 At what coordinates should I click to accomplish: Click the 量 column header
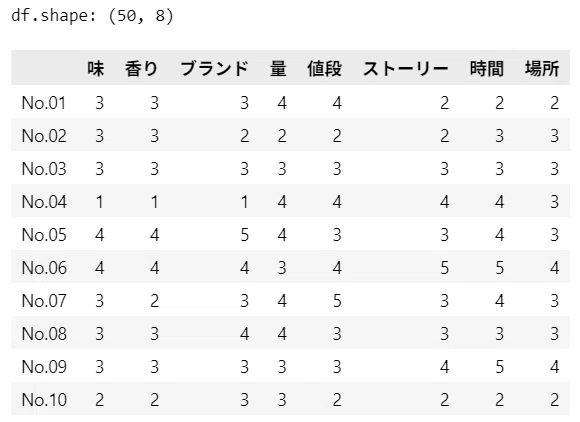(x=278, y=69)
